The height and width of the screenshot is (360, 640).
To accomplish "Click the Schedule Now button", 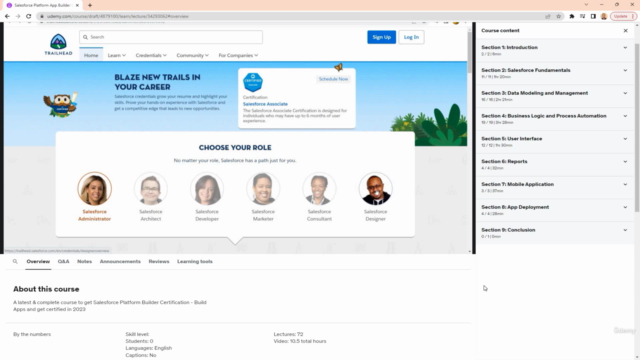I will tap(333, 79).
